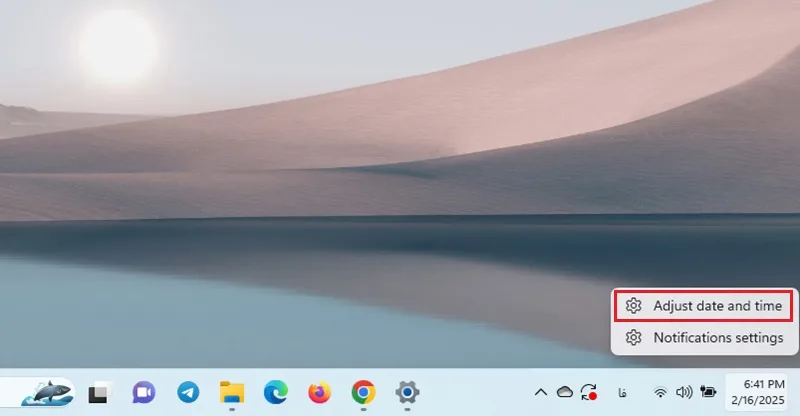Viewport: 800px width, 416px height.
Task: Check the battery status icon
Action: click(x=708, y=392)
